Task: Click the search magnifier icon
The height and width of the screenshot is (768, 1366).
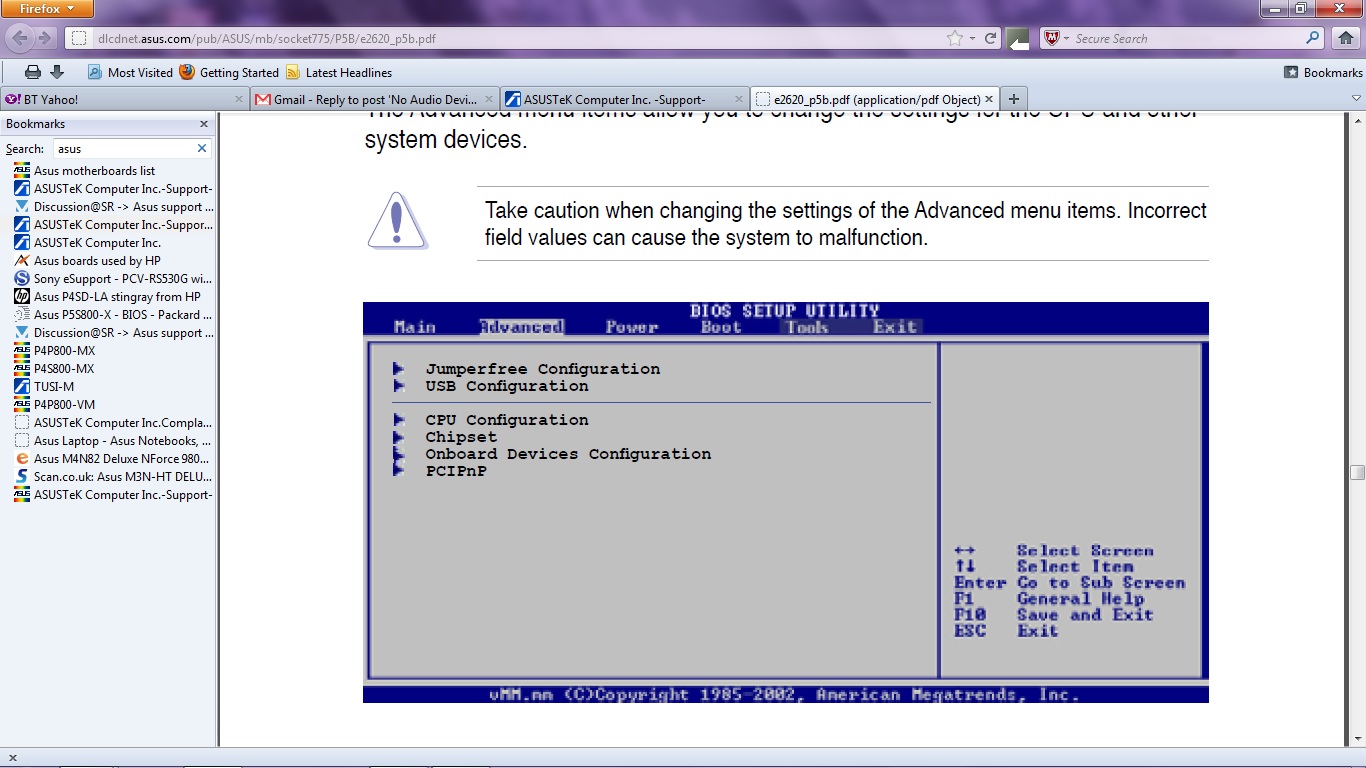Action: [1314, 38]
